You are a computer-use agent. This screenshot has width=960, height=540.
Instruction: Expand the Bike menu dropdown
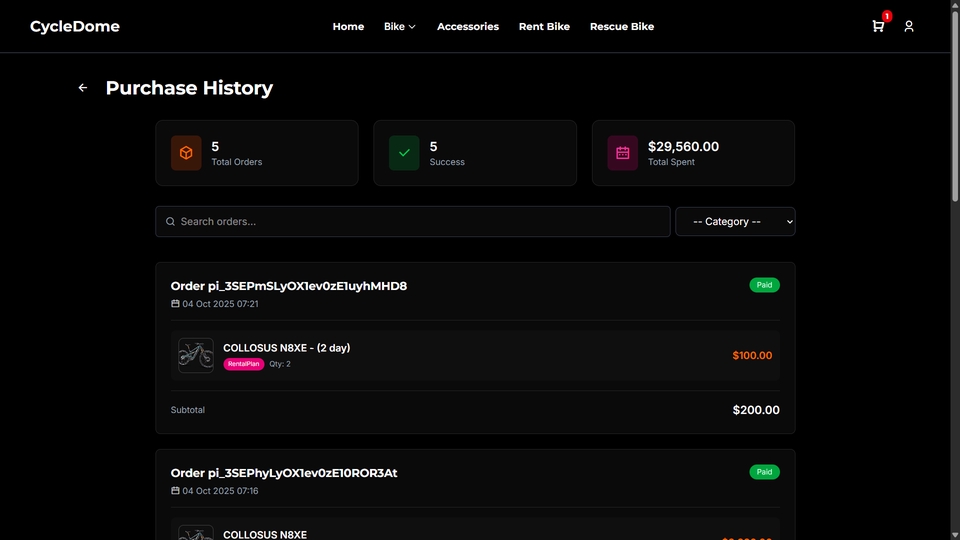click(400, 27)
